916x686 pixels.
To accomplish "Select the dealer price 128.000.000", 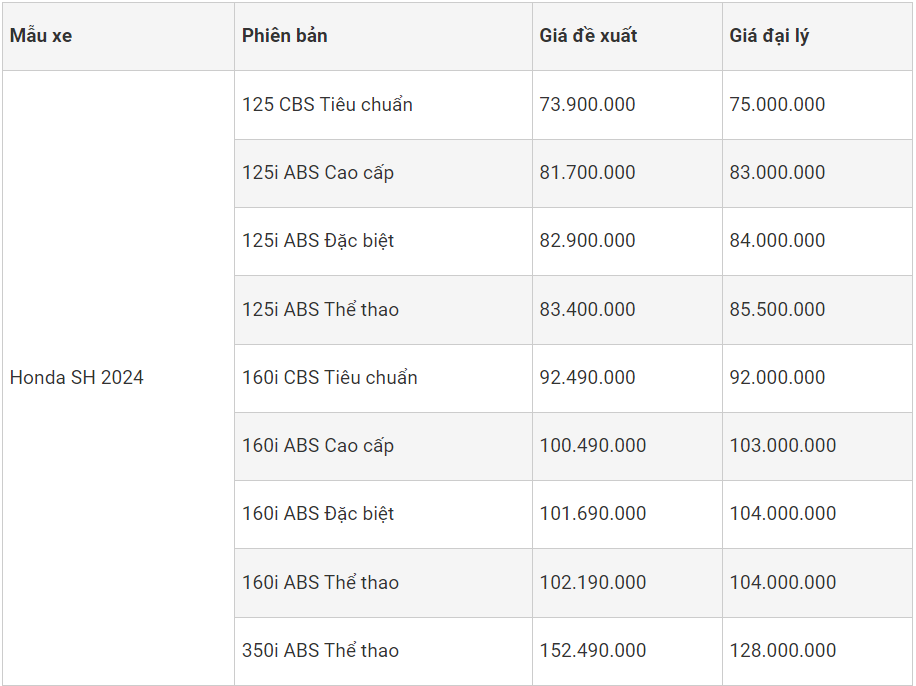I will (782, 651).
